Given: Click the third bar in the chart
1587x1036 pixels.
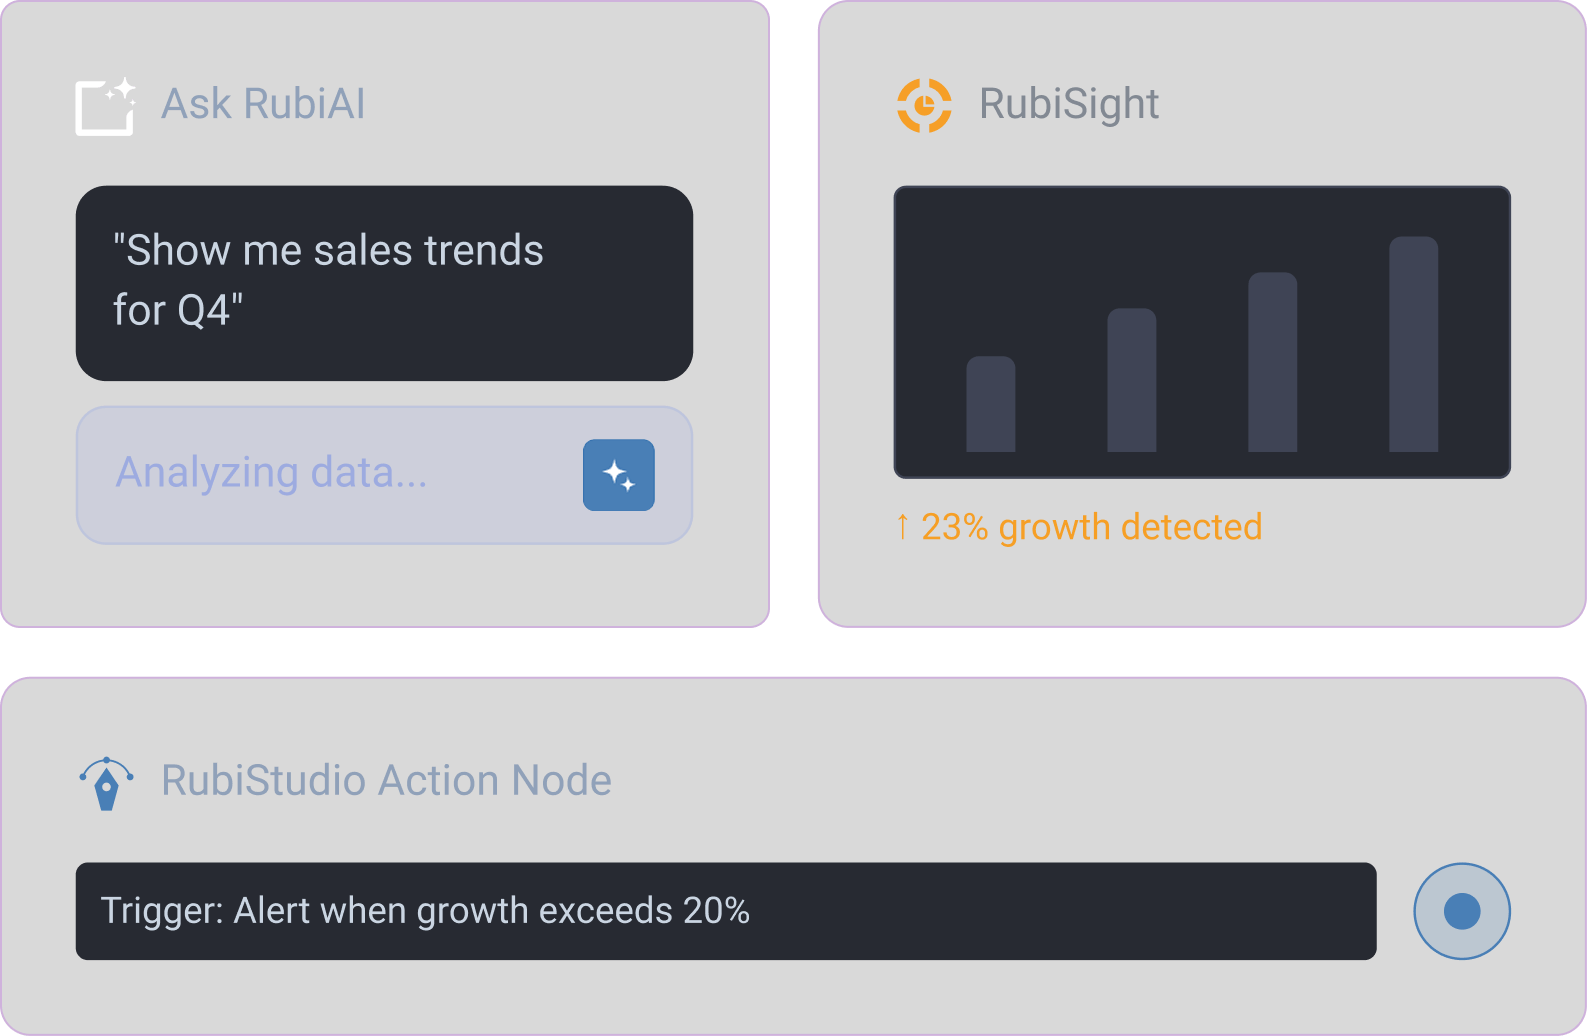Looking at the screenshot, I should [1272, 362].
